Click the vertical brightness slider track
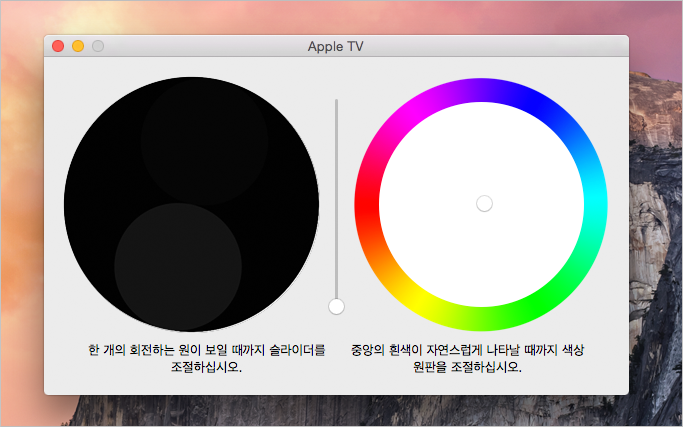Image resolution: width=683 pixels, height=427 pixels. [x=336, y=200]
